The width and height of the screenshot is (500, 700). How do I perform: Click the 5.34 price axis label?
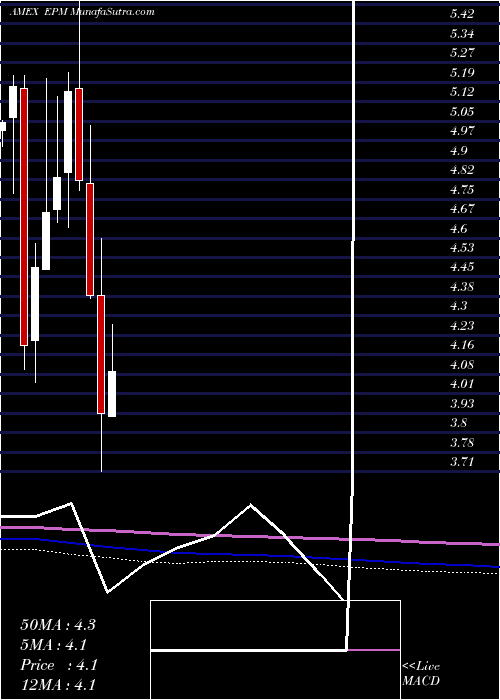462,33
